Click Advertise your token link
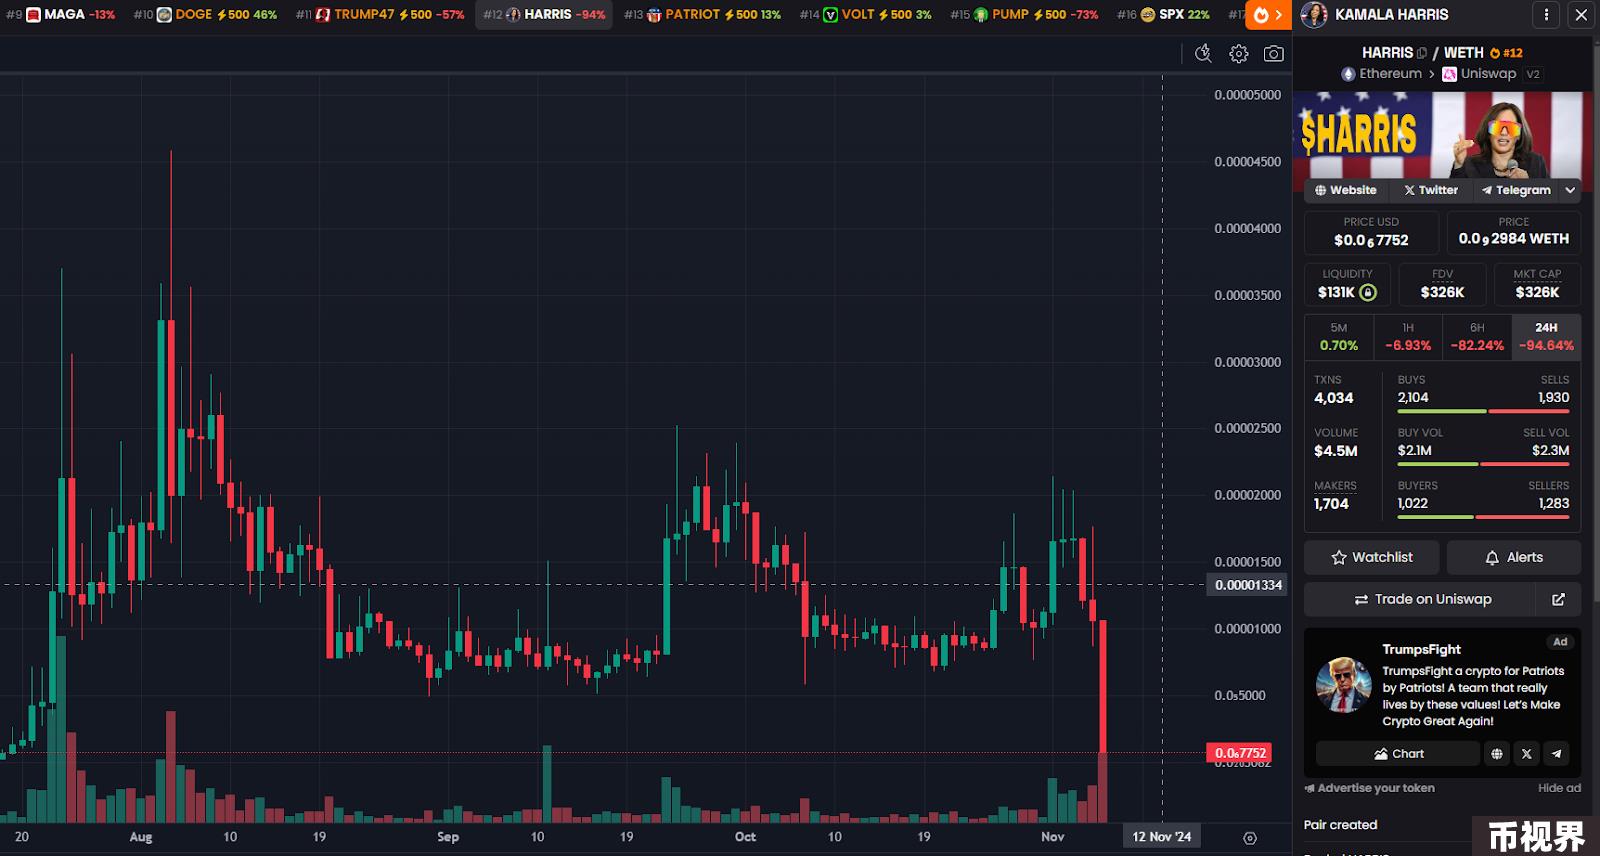The height and width of the screenshot is (856, 1600). [1369, 788]
